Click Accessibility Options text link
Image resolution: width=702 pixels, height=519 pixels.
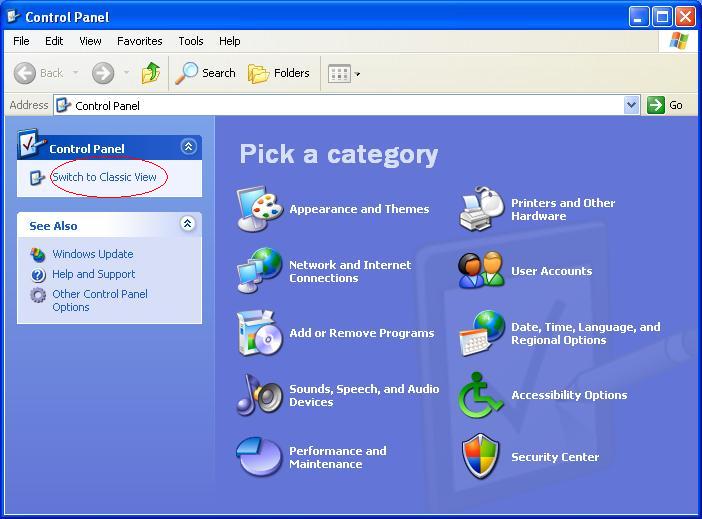click(x=569, y=395)
